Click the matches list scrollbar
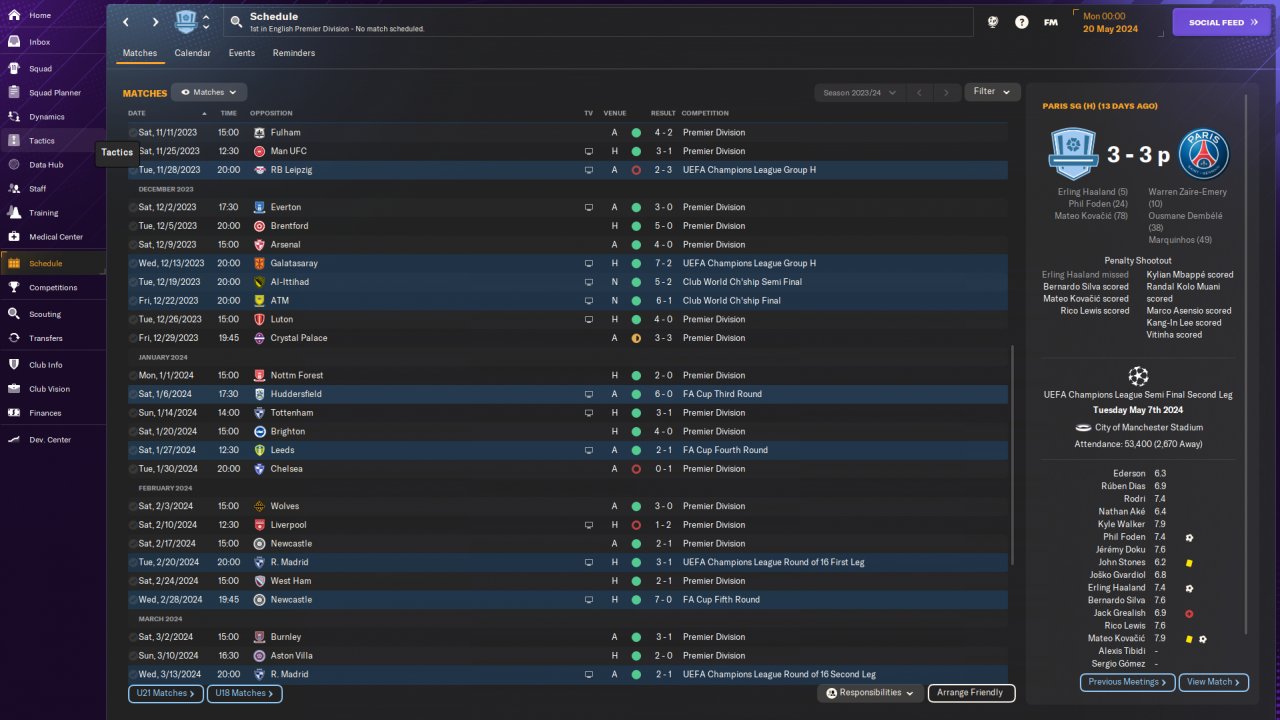Viewport: 1280px width, 720px height. 1013,455
